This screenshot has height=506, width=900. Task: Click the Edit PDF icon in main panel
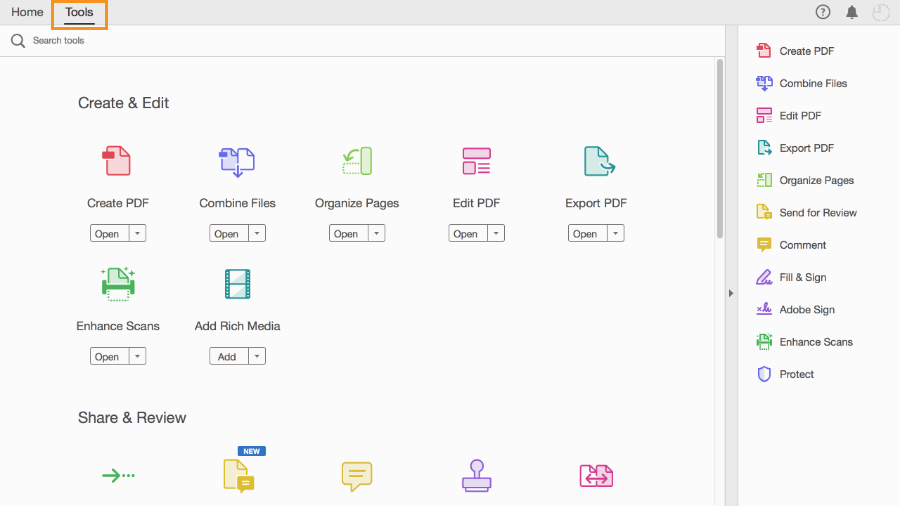tap(476, 161)
